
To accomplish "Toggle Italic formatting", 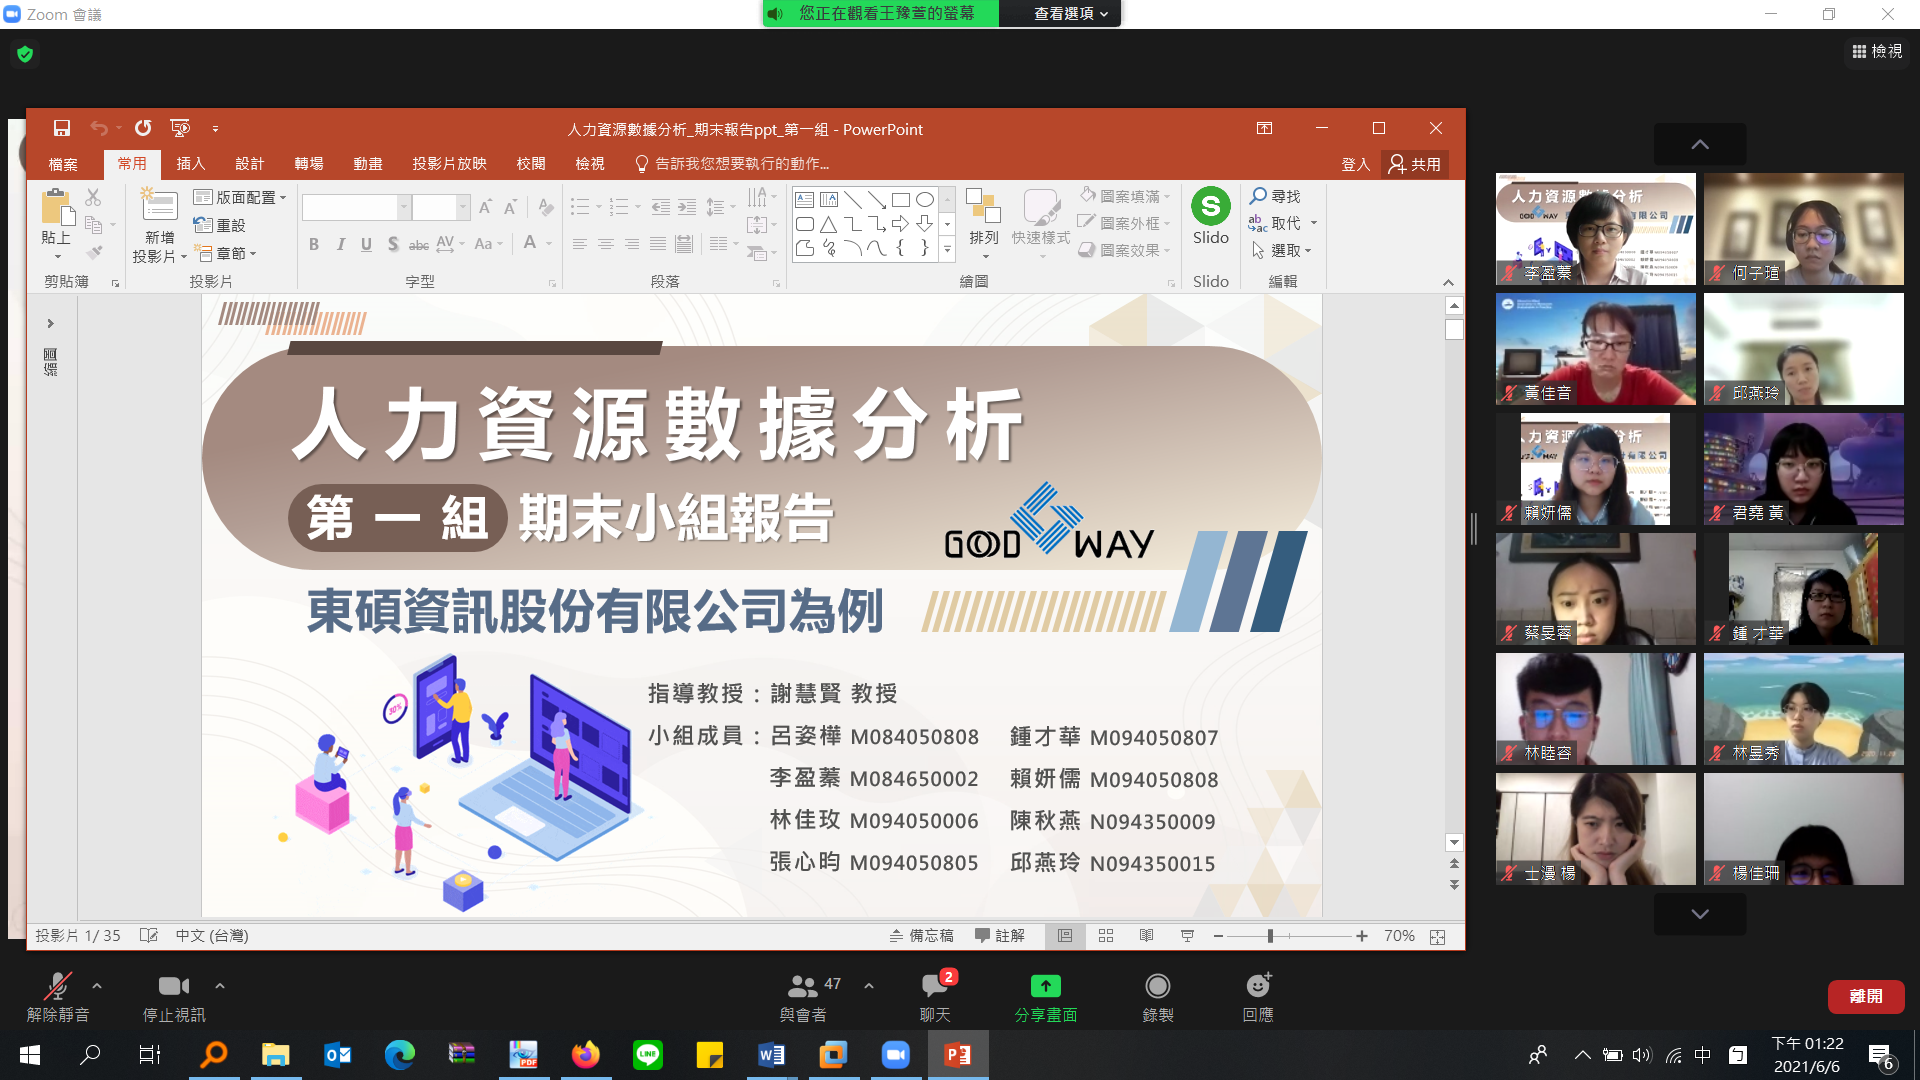I will [x=340, y=243].
